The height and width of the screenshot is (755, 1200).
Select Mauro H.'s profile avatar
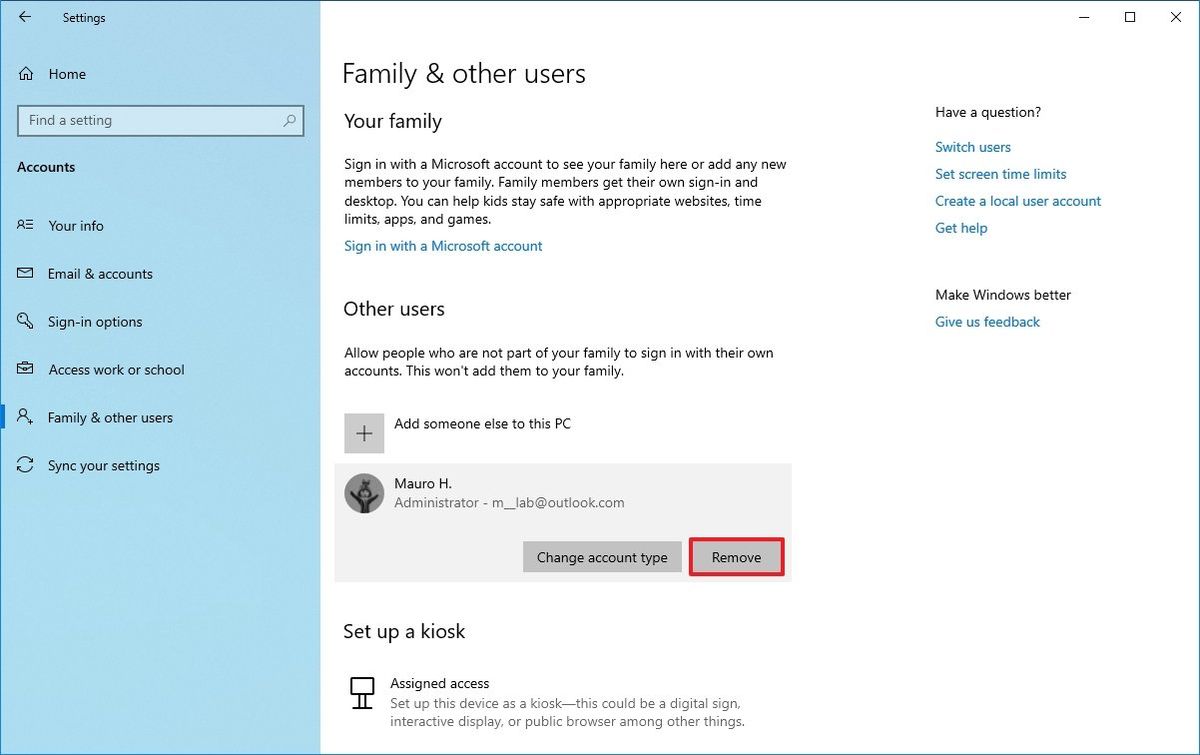point(364,493)
